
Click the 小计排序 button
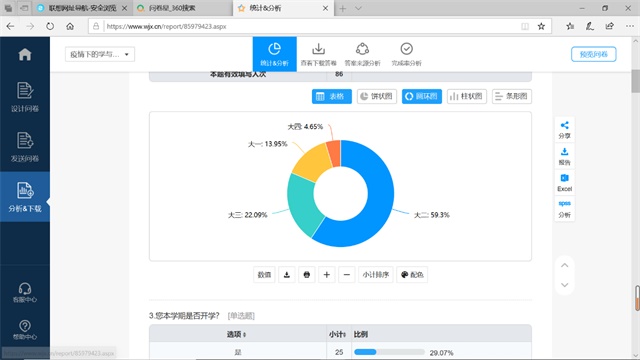pos(376,275)
